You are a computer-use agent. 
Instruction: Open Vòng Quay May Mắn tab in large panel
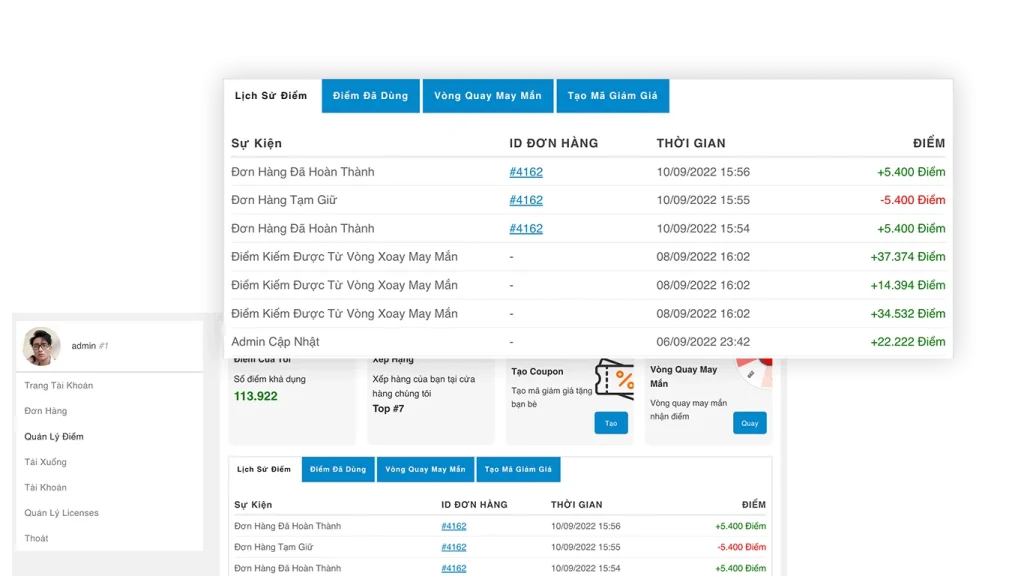[x=487, y=96]
